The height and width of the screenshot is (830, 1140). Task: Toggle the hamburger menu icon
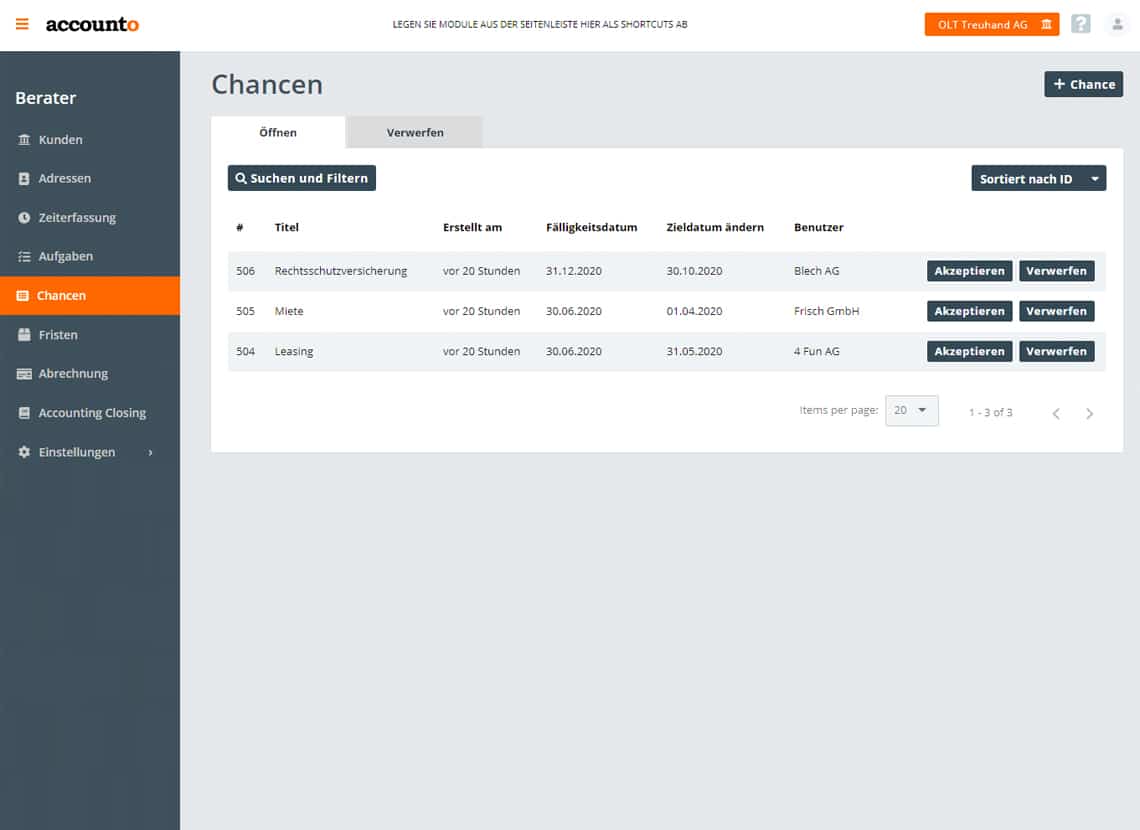coord(22,24)
